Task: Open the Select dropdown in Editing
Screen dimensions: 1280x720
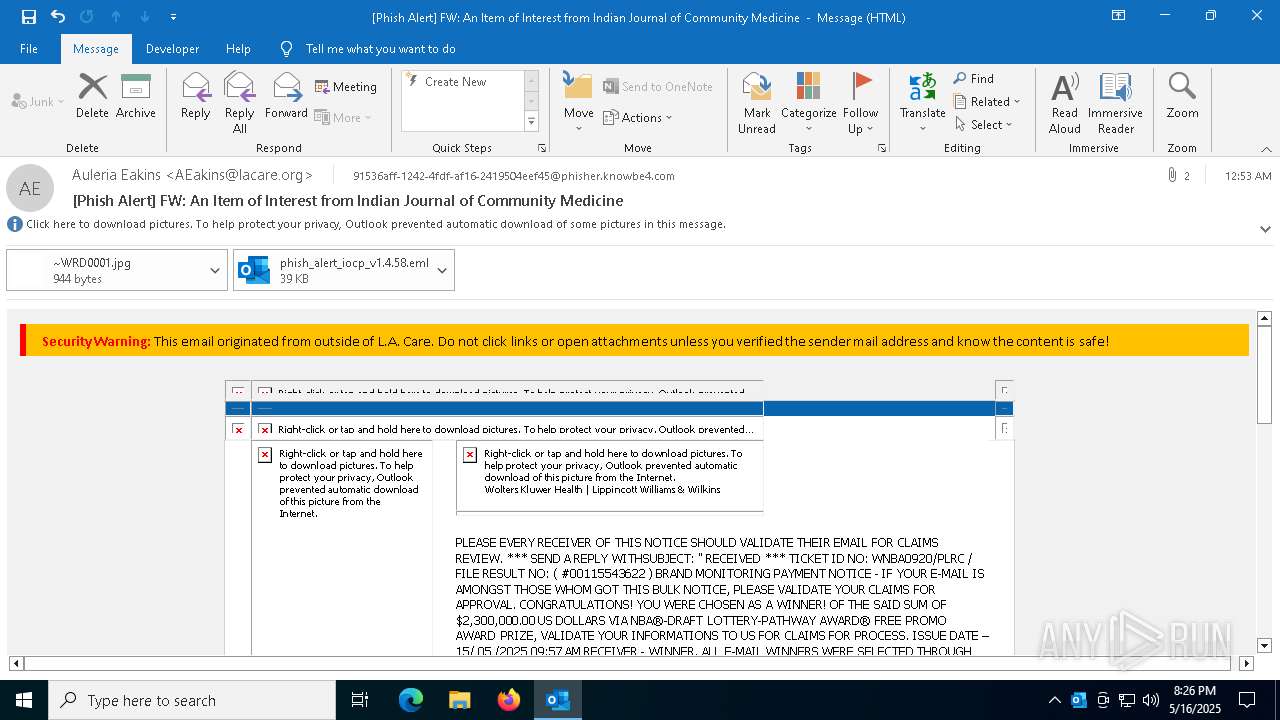Action: click(x=984, y=125)
